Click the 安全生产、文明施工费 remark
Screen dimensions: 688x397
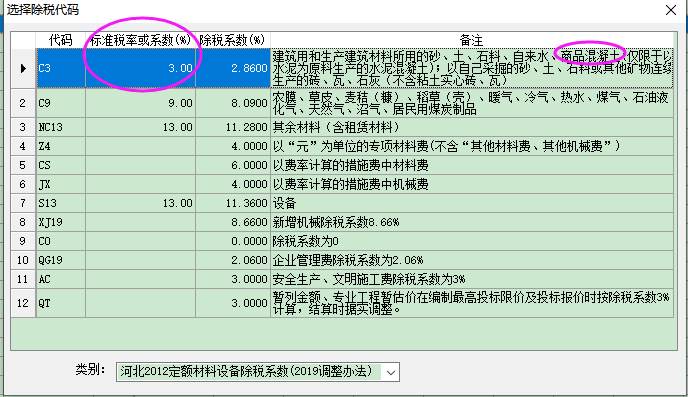coord(472,279)
